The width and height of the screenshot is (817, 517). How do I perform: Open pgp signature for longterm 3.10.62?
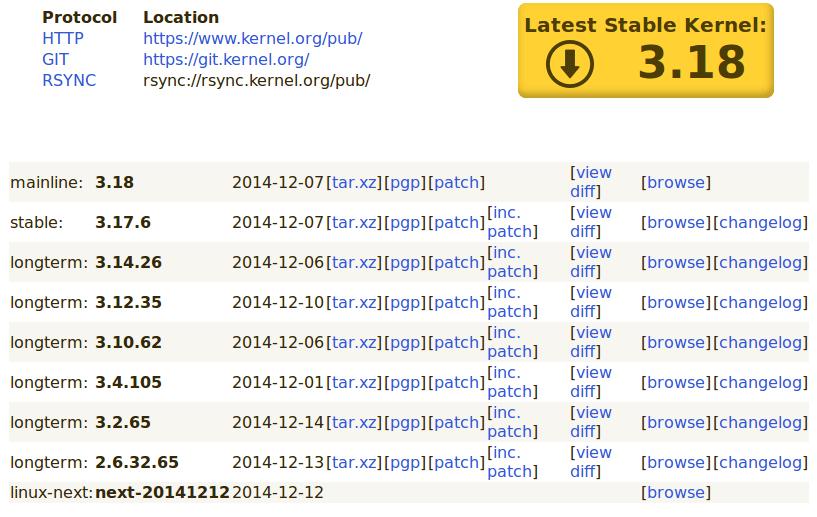(405, 343)
